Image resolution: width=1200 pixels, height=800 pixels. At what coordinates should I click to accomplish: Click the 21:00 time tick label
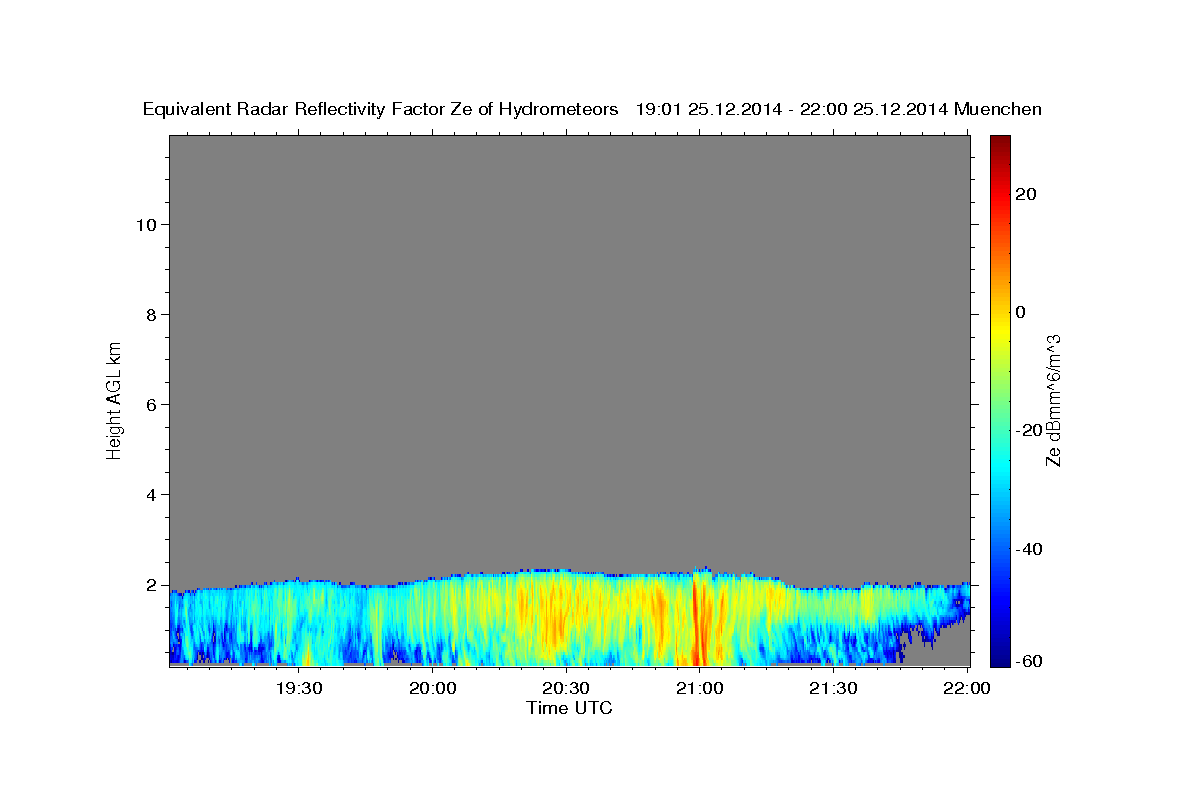[x=699, y=688]
